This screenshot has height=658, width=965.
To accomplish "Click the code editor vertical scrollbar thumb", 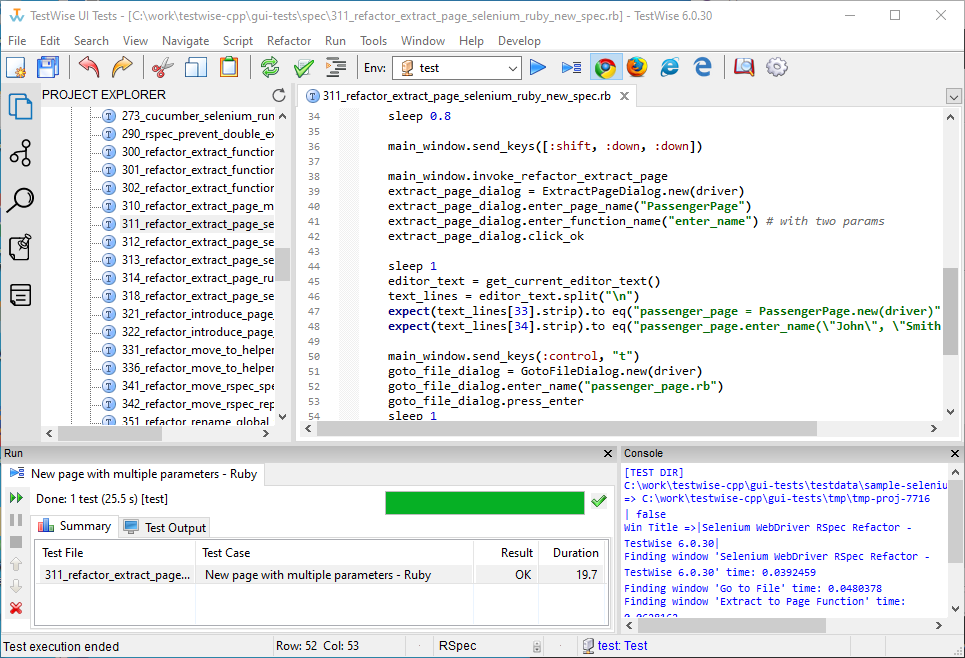I will tap(950, 311).
